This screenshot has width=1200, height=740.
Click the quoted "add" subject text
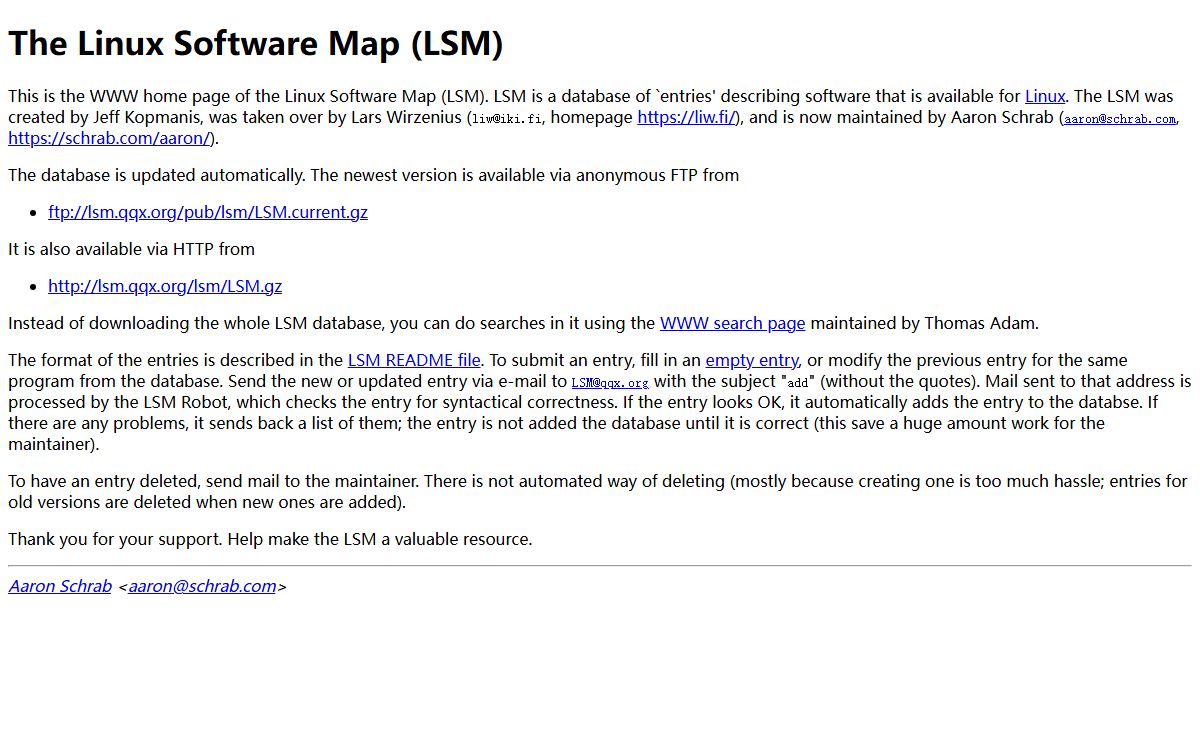pyautogui.click(x=798, y=383)
